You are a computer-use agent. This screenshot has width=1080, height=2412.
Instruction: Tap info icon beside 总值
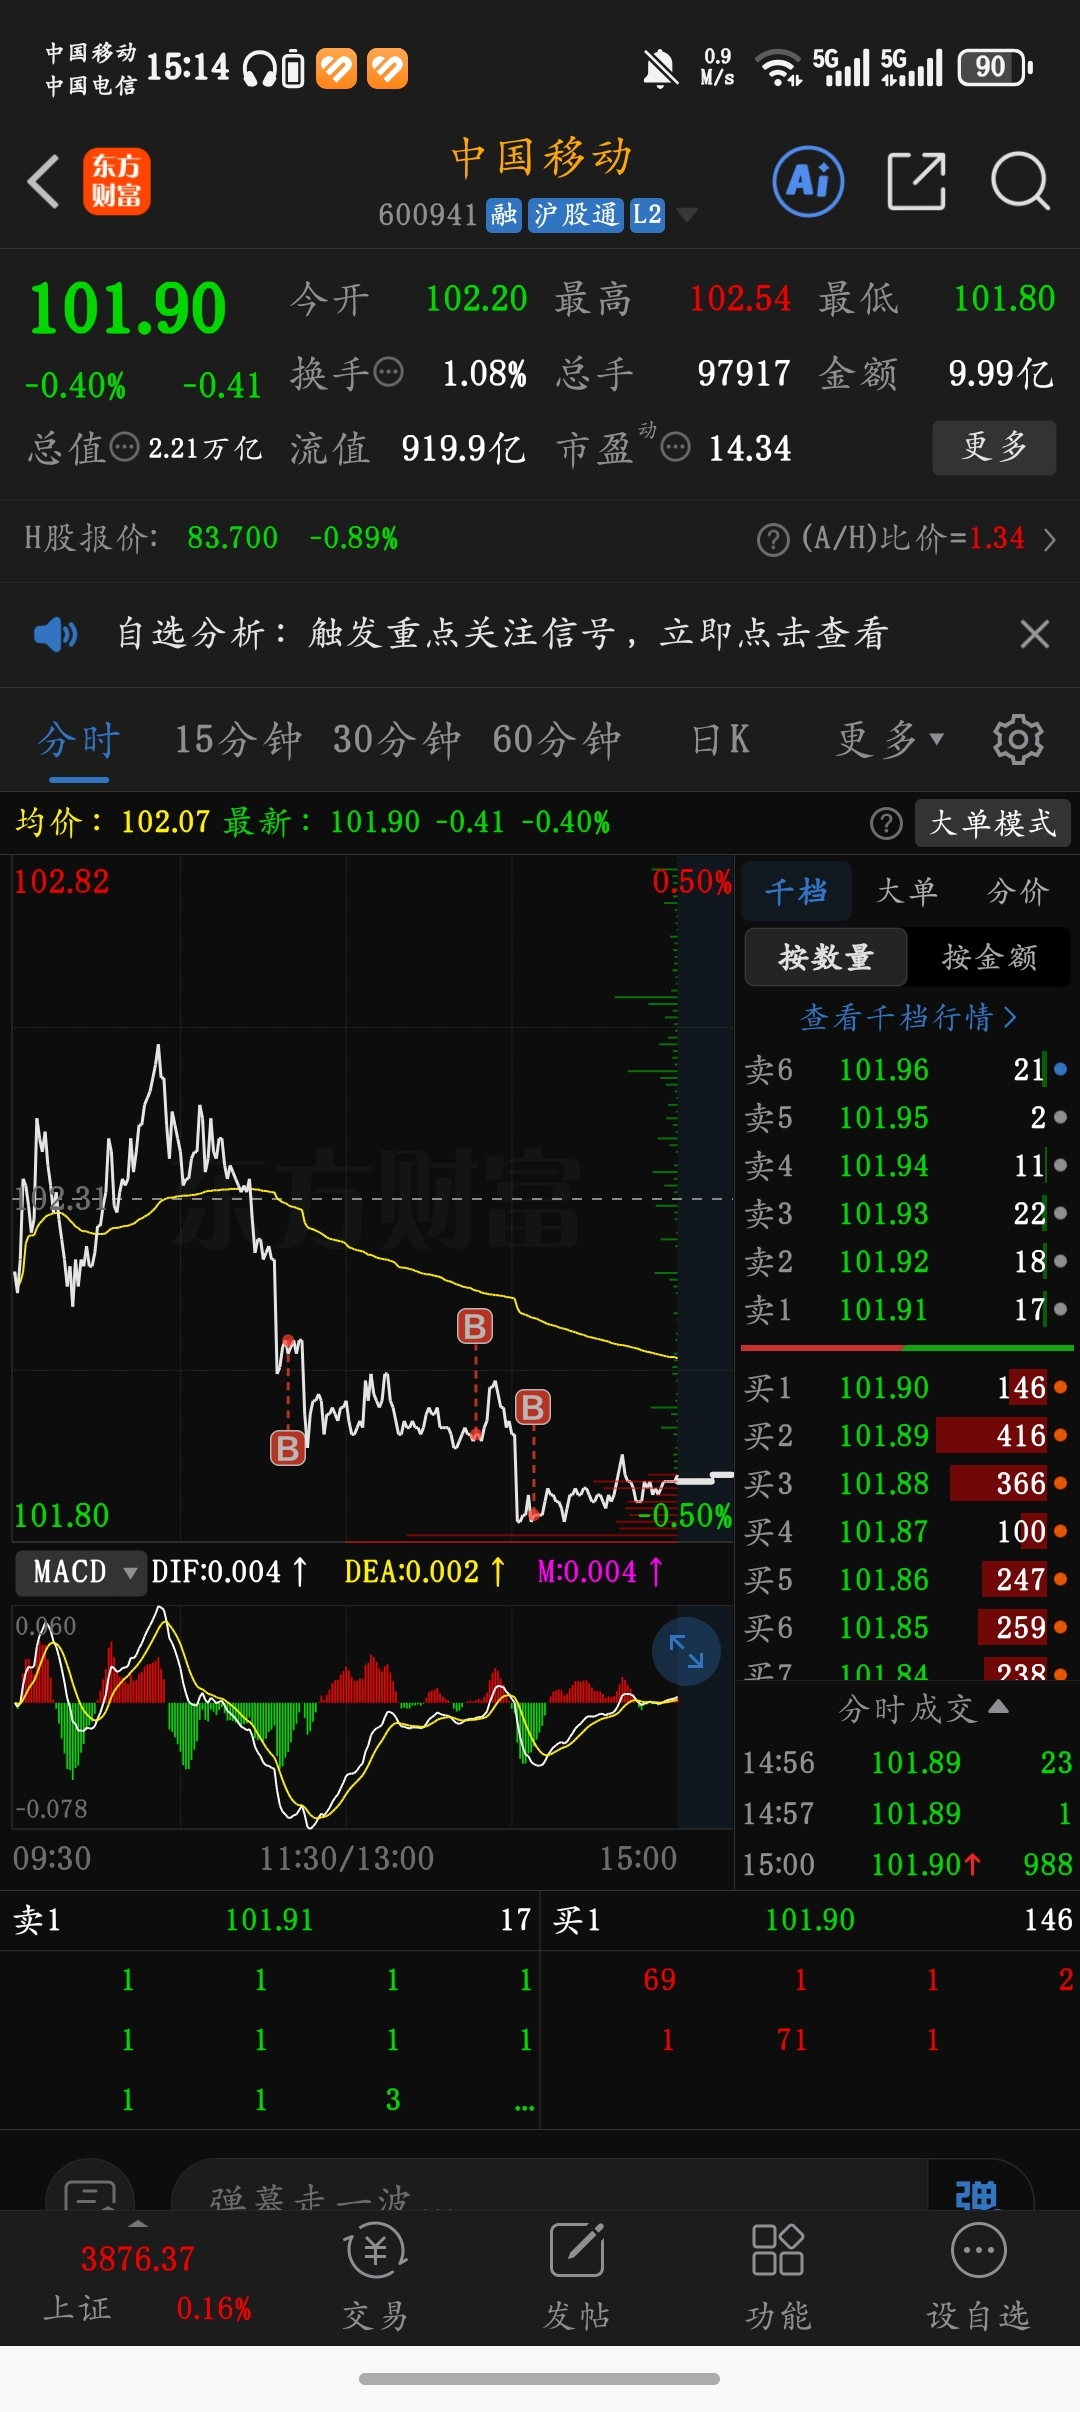click(x=124, y=447)
